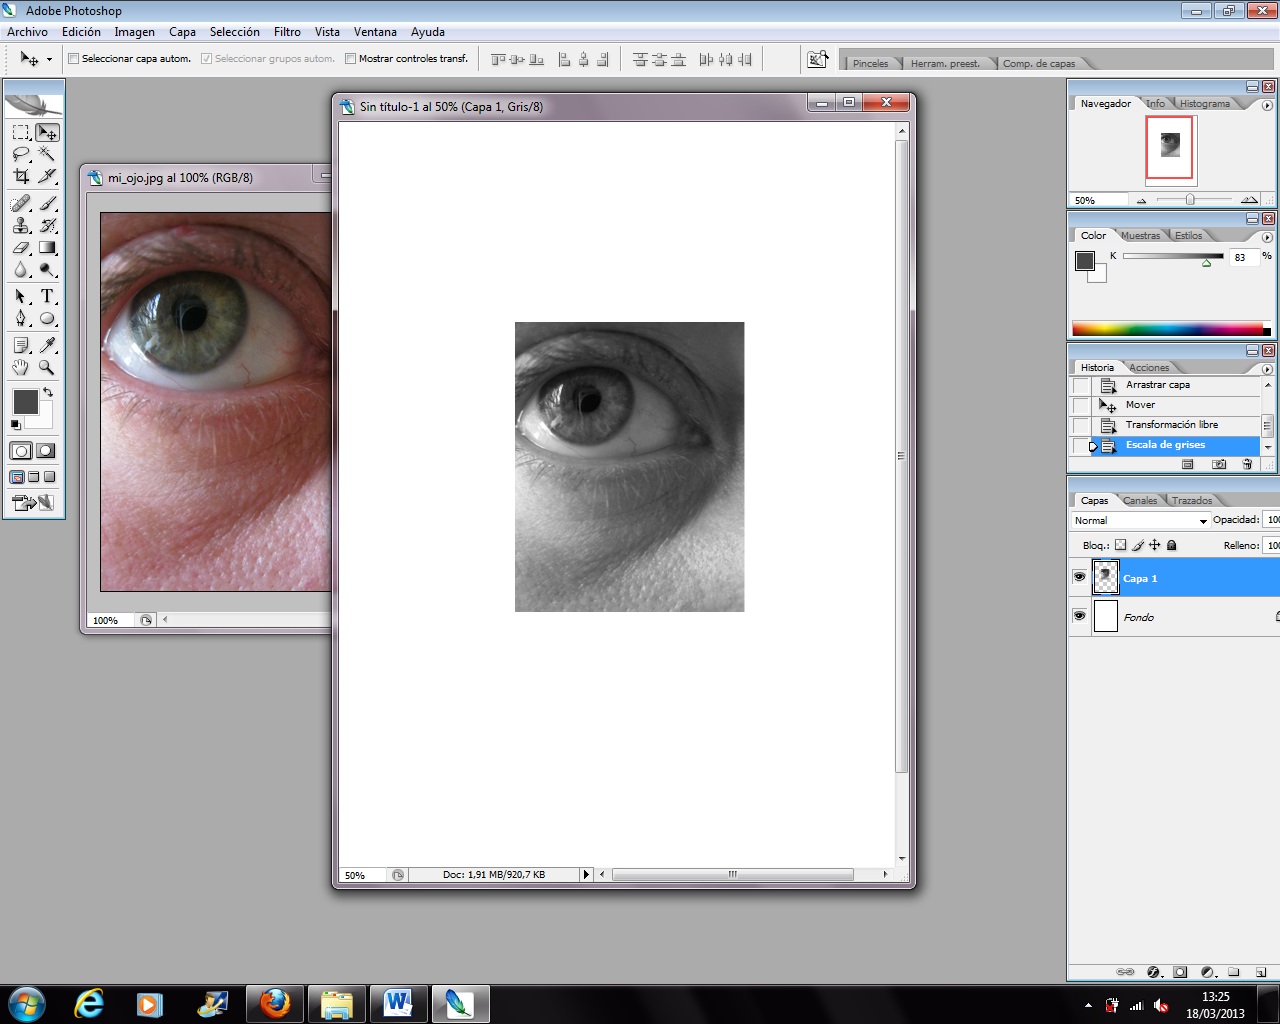Switch to the Canales tab
Viewport: 1280px width, 1024px height.
[1140, 500]
